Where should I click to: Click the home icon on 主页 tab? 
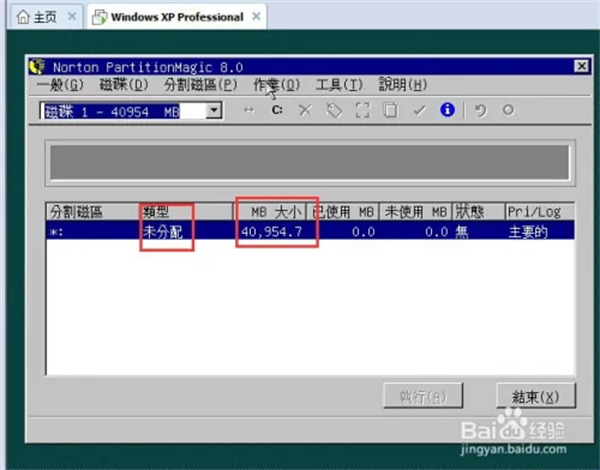point(23,17)
